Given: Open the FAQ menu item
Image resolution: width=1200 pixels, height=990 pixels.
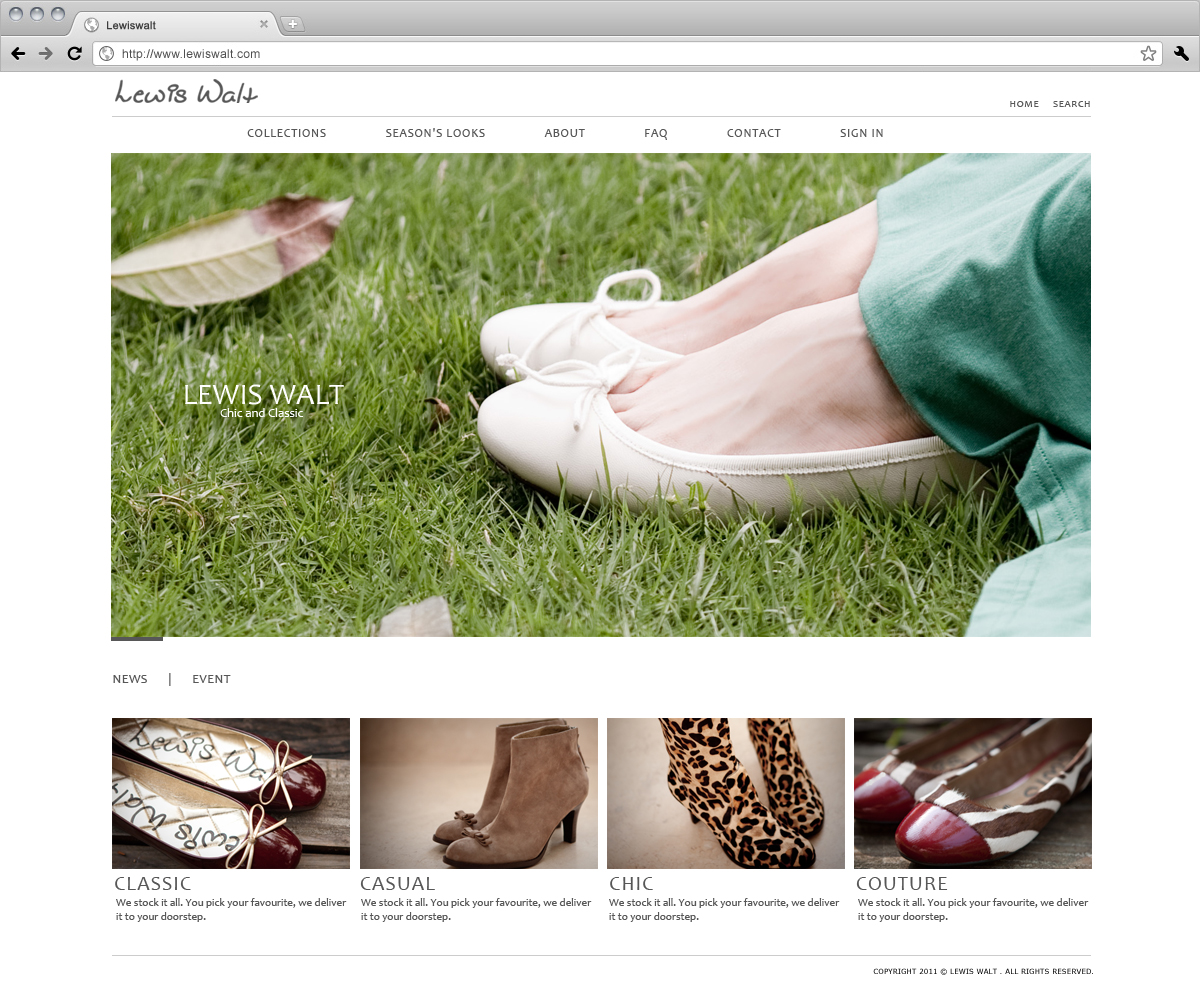Looking at the screenshot, I should [656, 133].
